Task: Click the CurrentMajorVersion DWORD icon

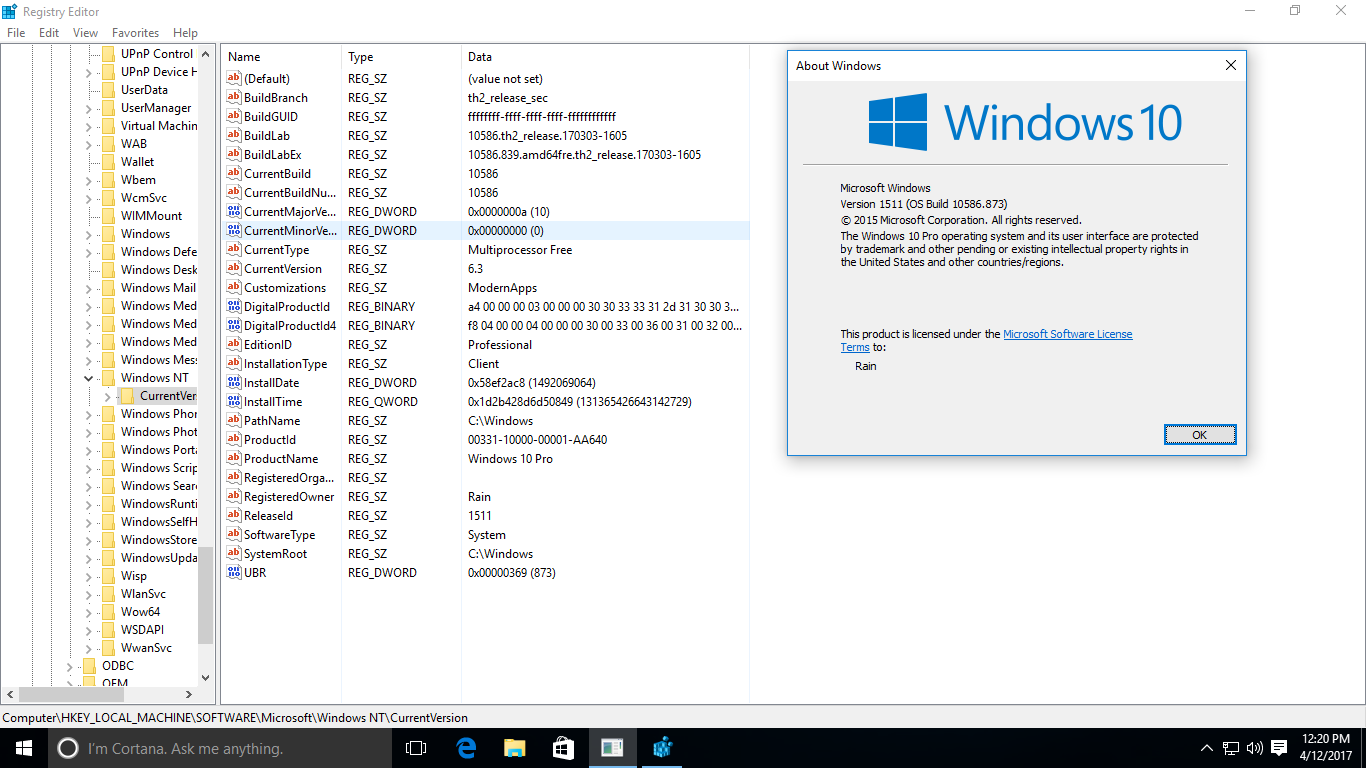Action: point(234,212)
